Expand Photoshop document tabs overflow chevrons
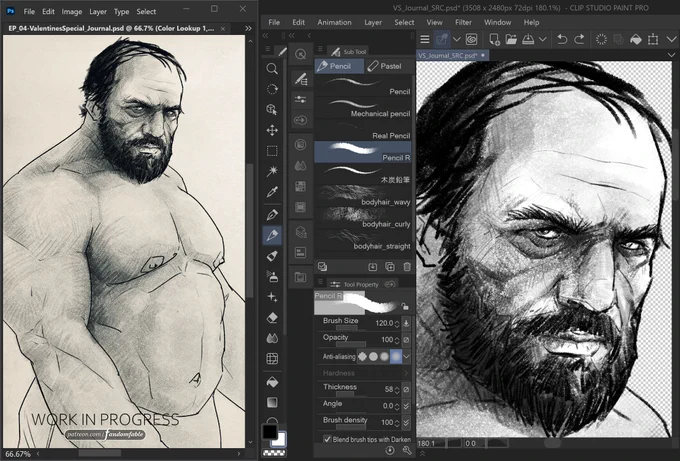 [248, 29]
